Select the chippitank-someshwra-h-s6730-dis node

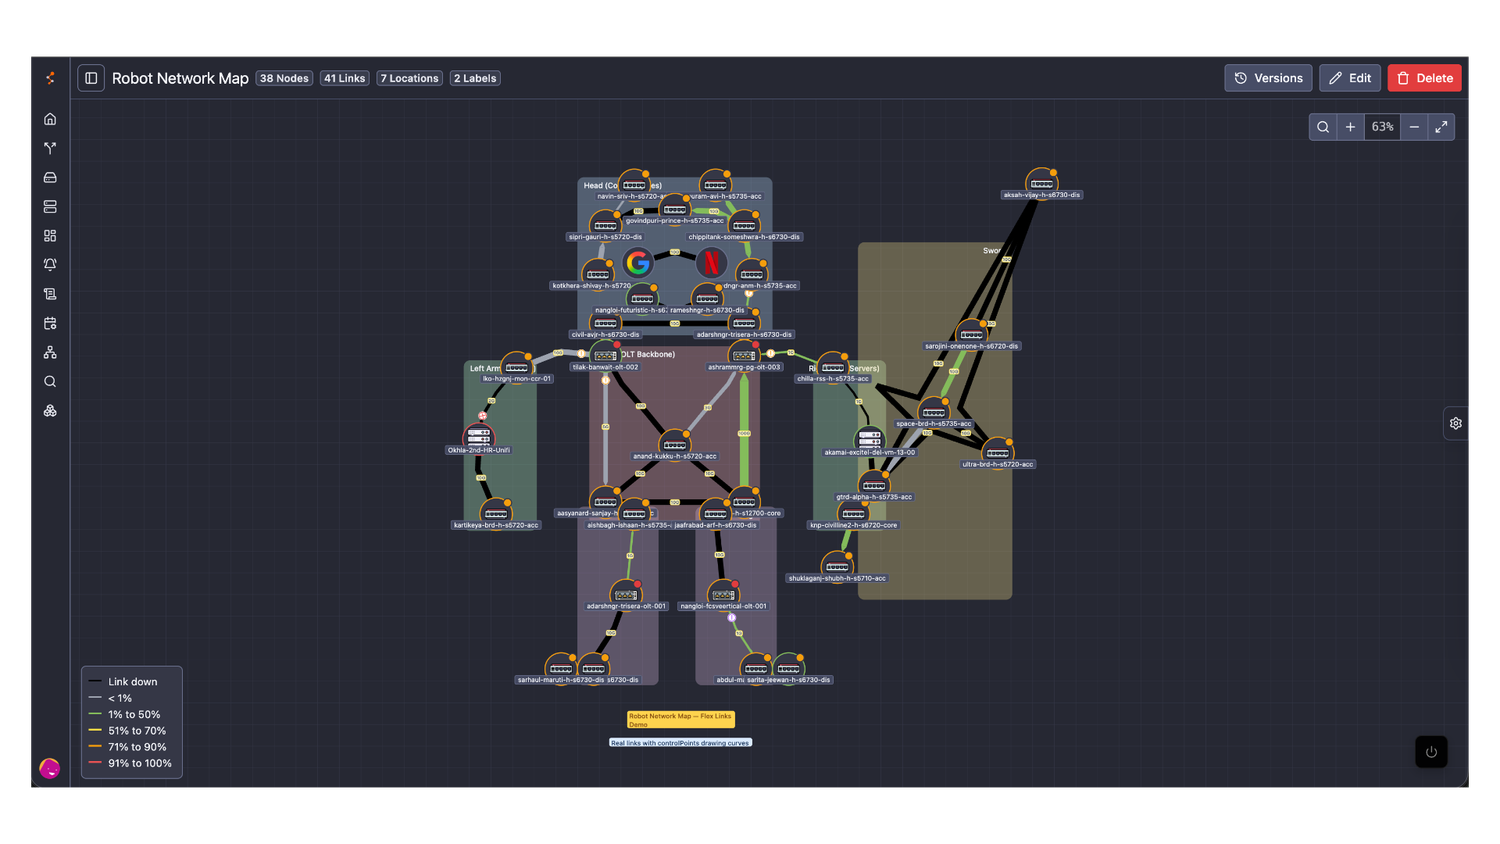tap(744, 225)
